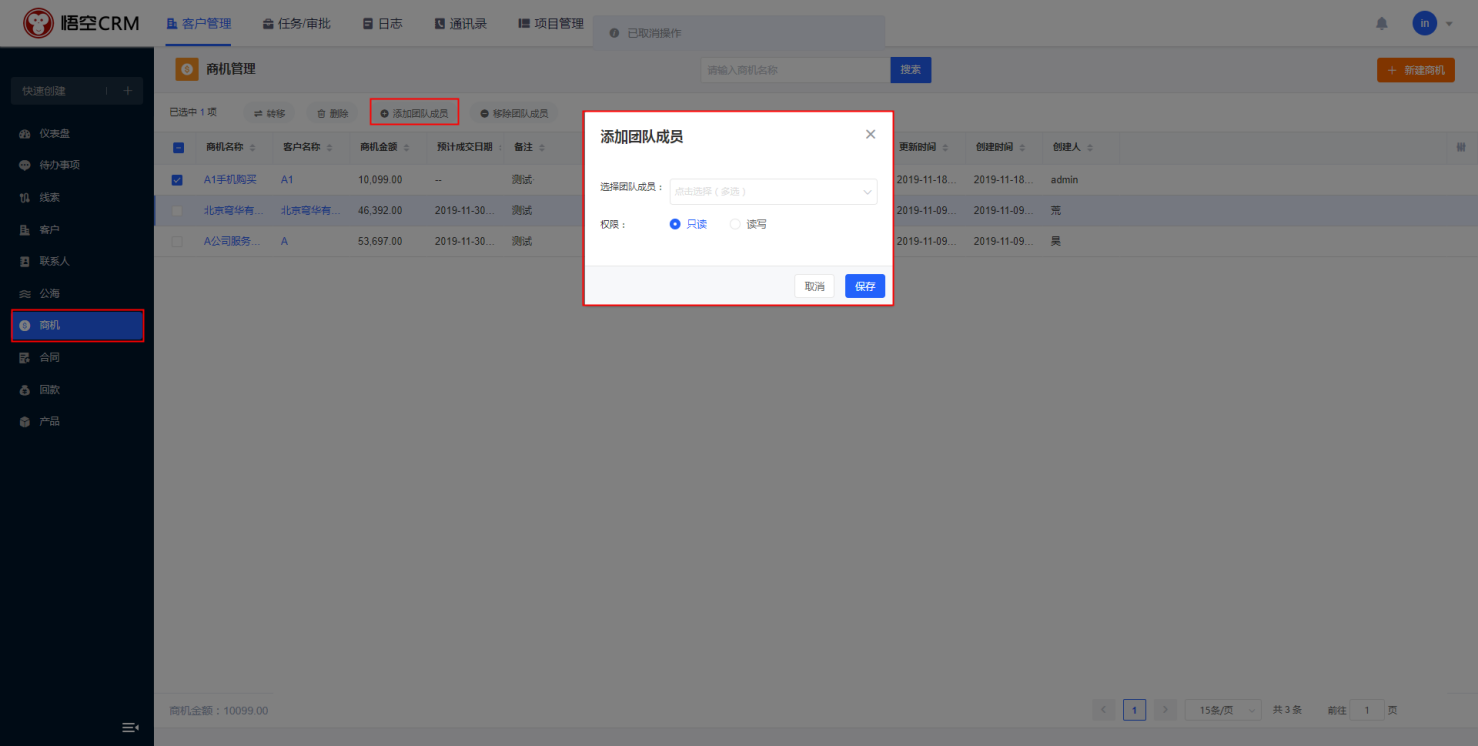Open the 北京穹华有 opportunity name link
The height and width of the screenshot is (746, 1478).
tap(234, 211)
